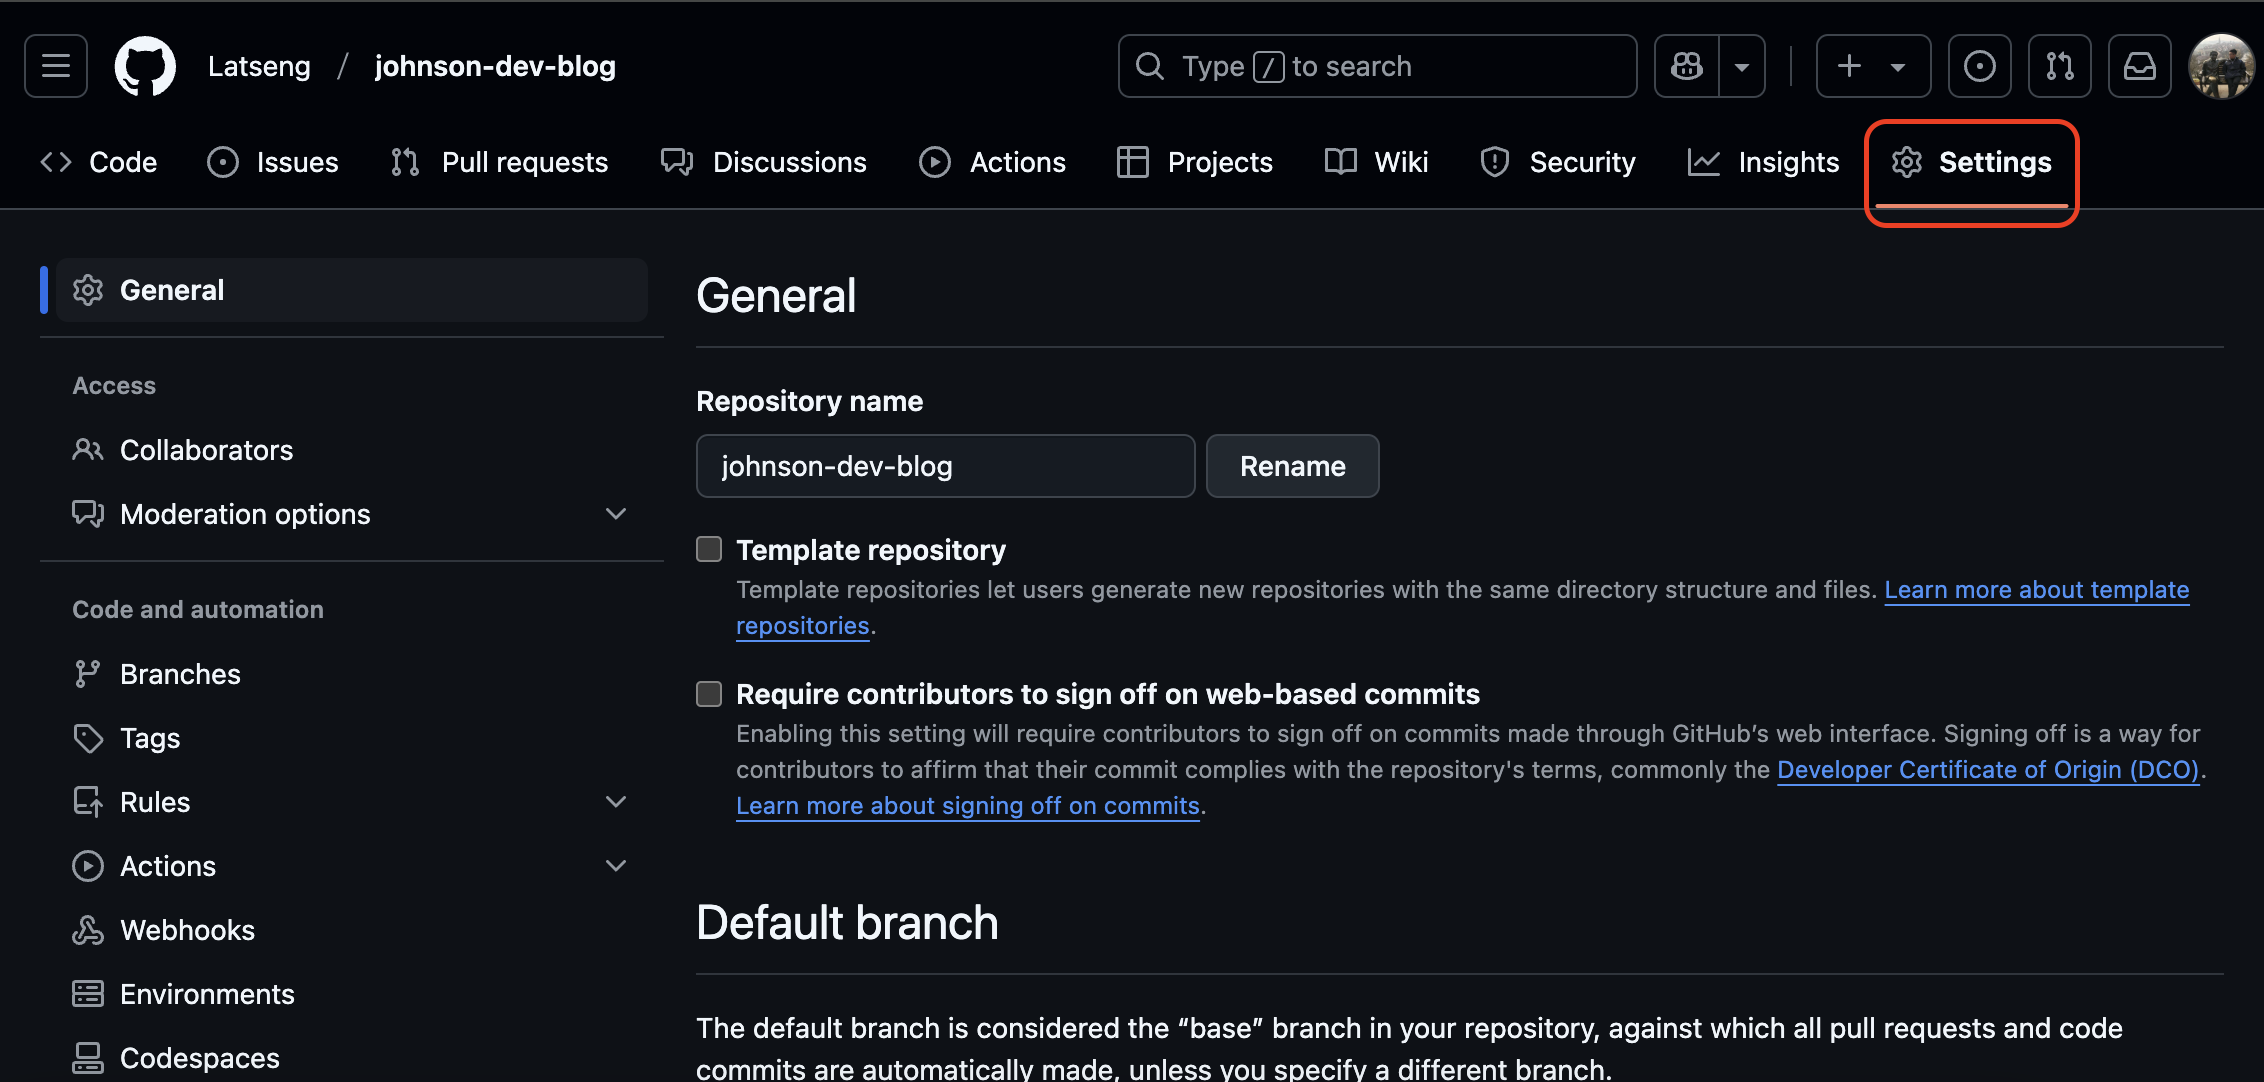Open Environments settings
This screenshot has height=1082, width=2264.
tap(352, 994)
